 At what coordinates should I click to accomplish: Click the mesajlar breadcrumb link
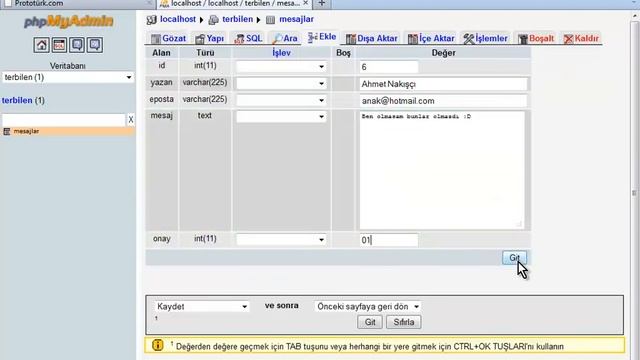(x=296, y=19)
